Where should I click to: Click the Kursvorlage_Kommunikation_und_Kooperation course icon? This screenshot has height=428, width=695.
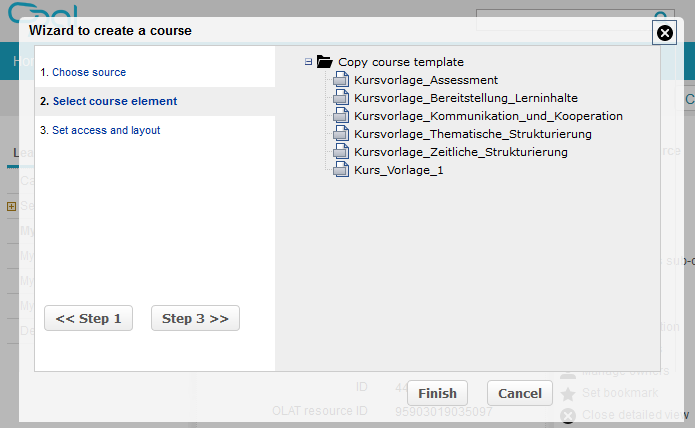(x=341, y=116)
